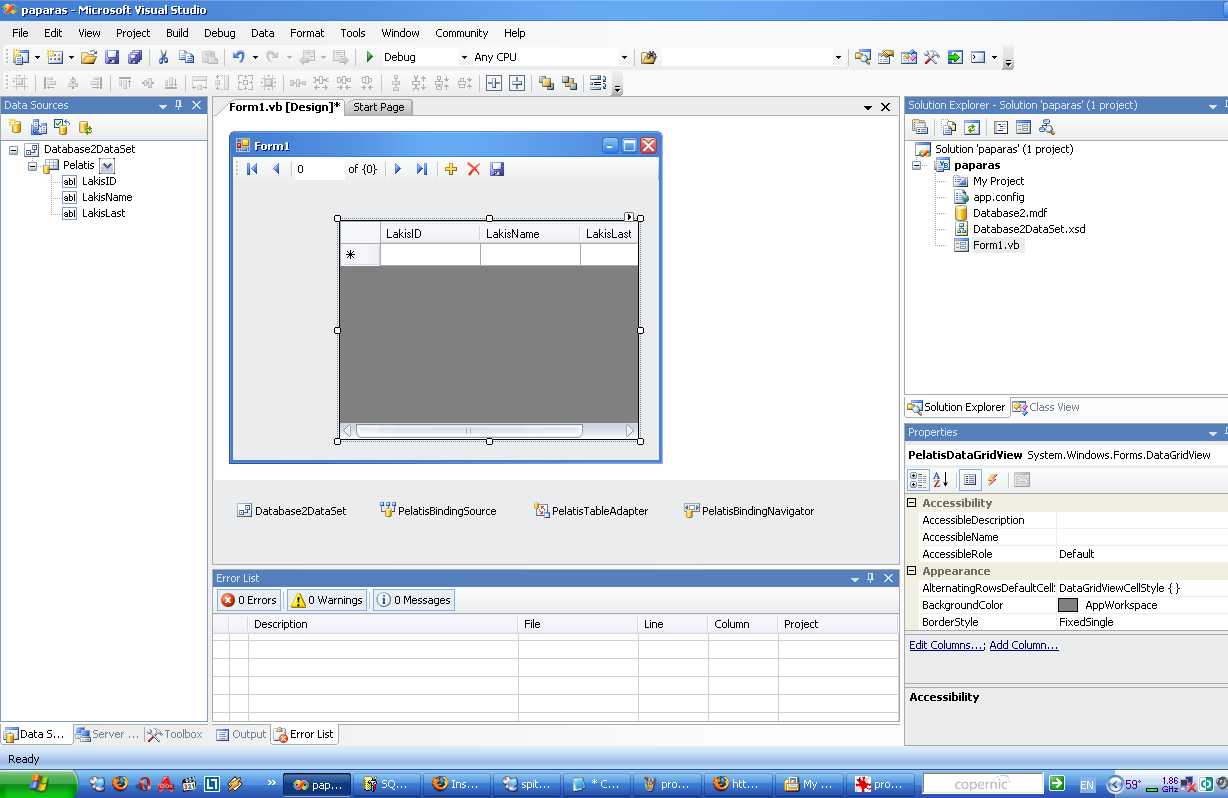This screenshot has height=798, width=1228.
Task: Click Move Next arrow in BindingNavigator
Action: 398,169
